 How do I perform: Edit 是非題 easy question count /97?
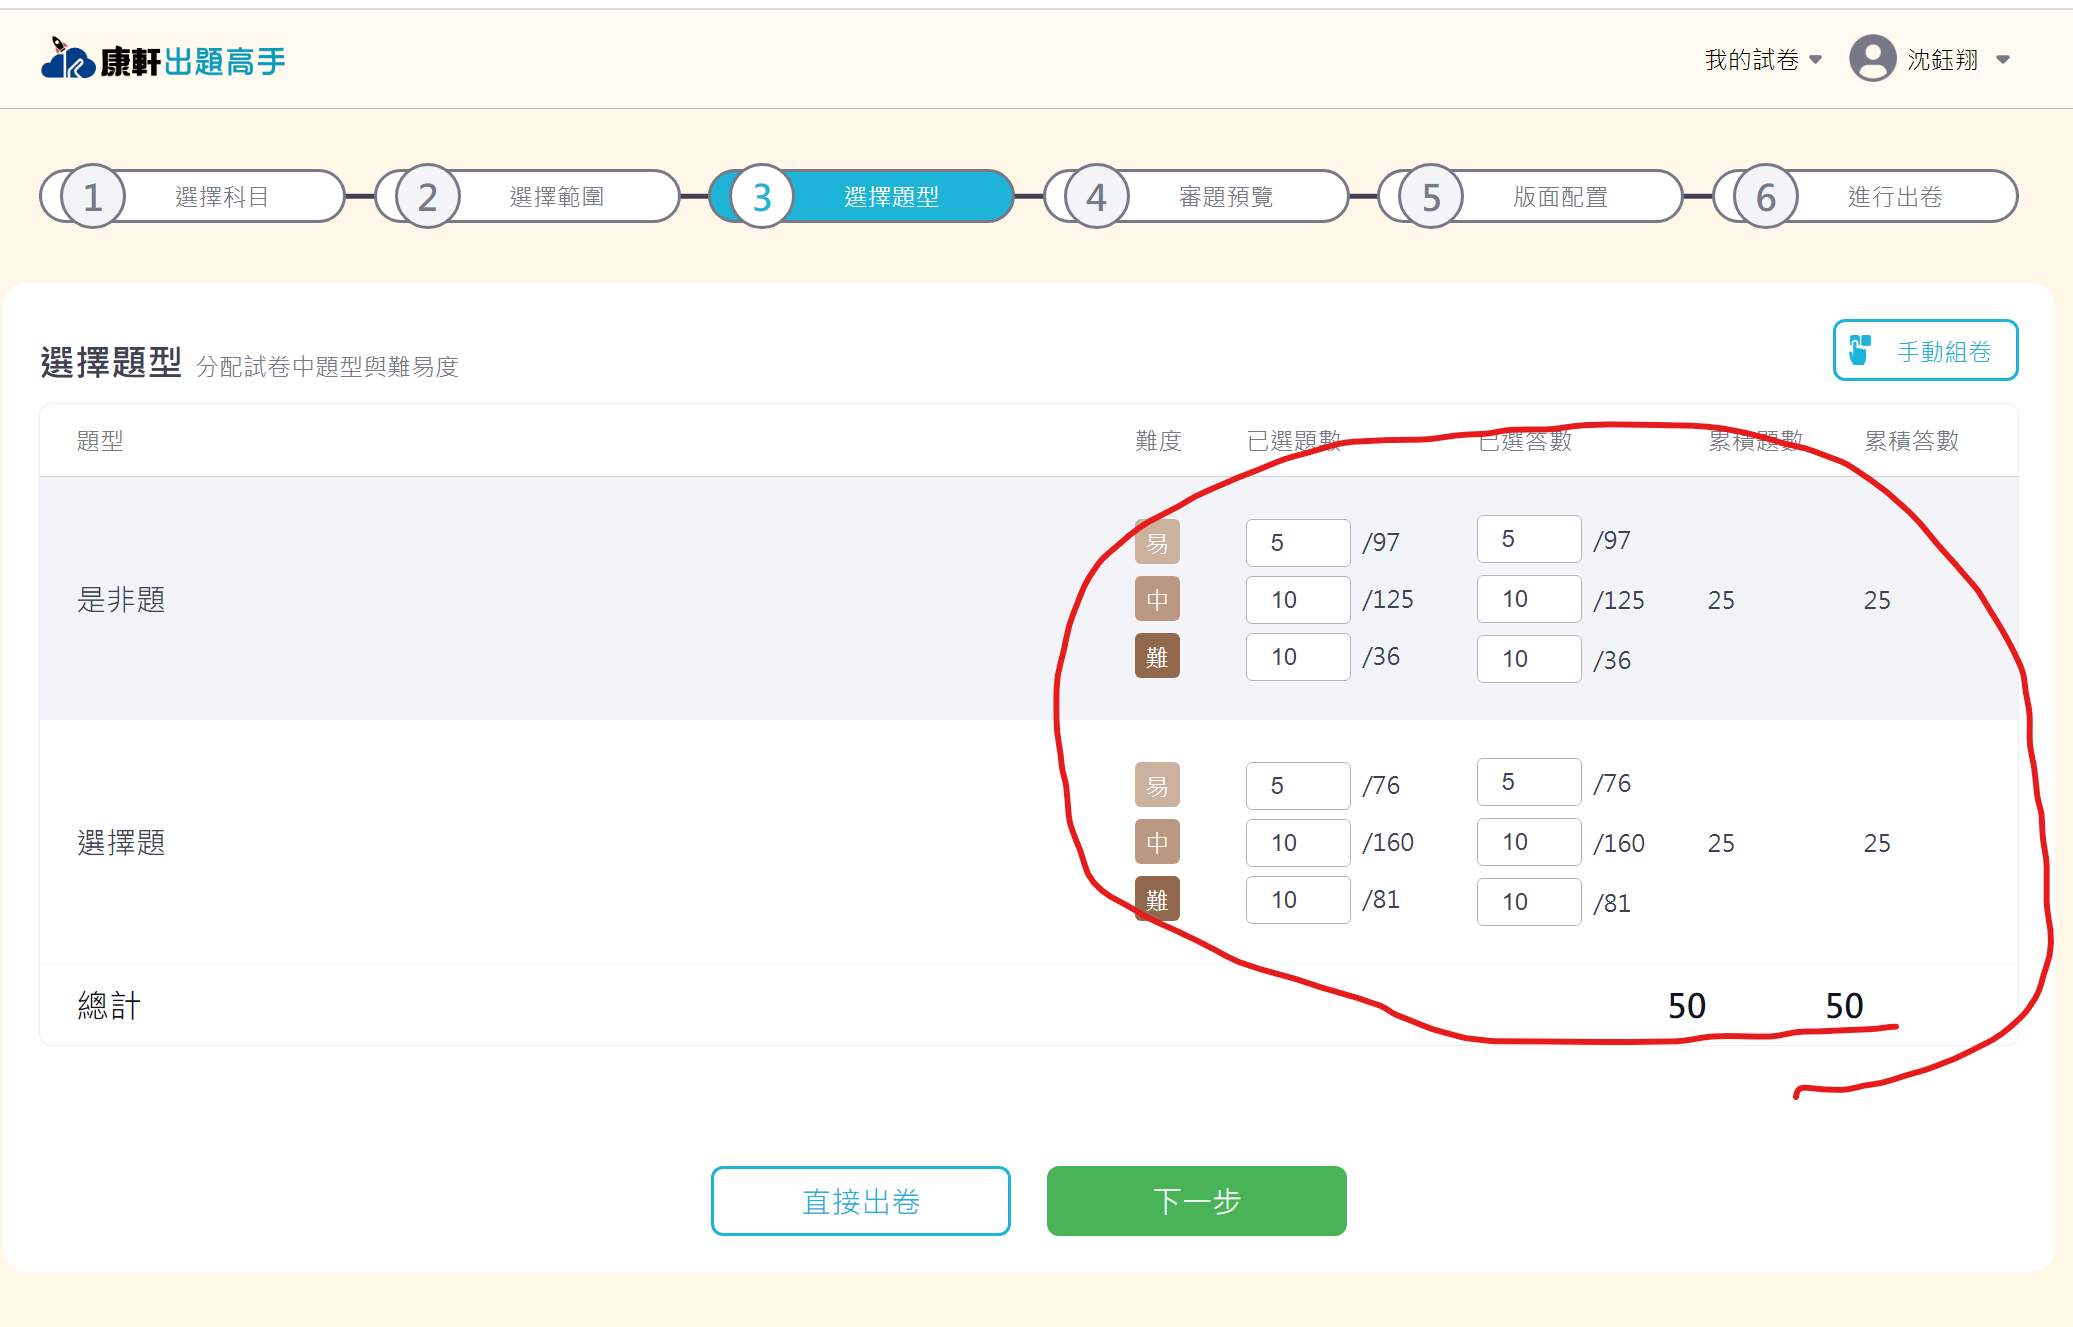(1298, 542)
